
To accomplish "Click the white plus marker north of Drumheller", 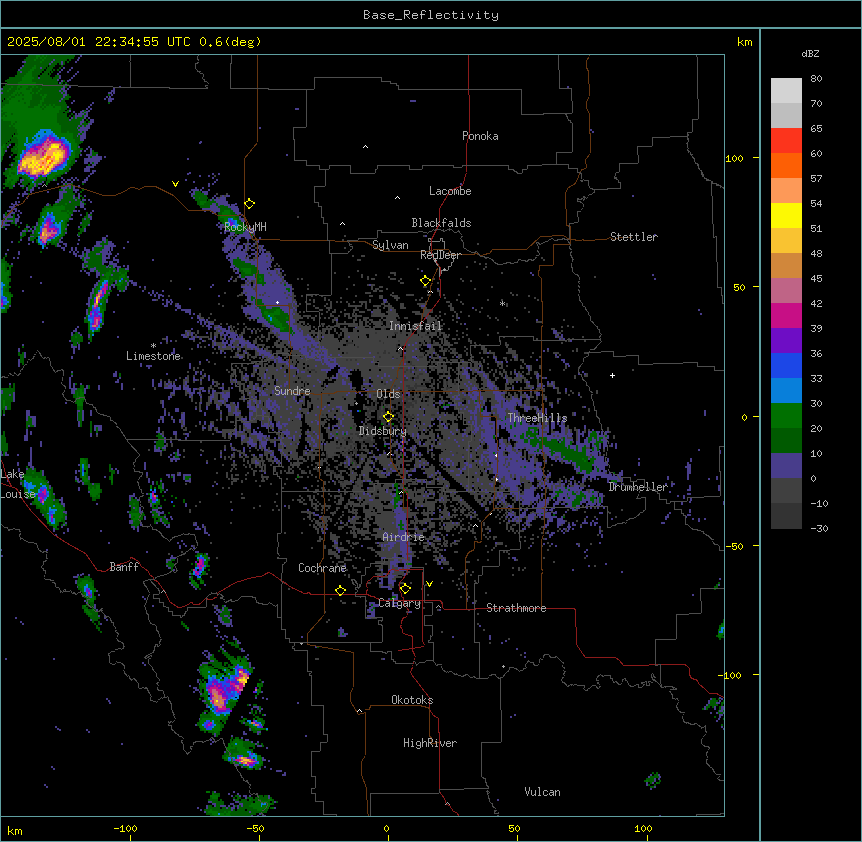I will pos(612,375).
